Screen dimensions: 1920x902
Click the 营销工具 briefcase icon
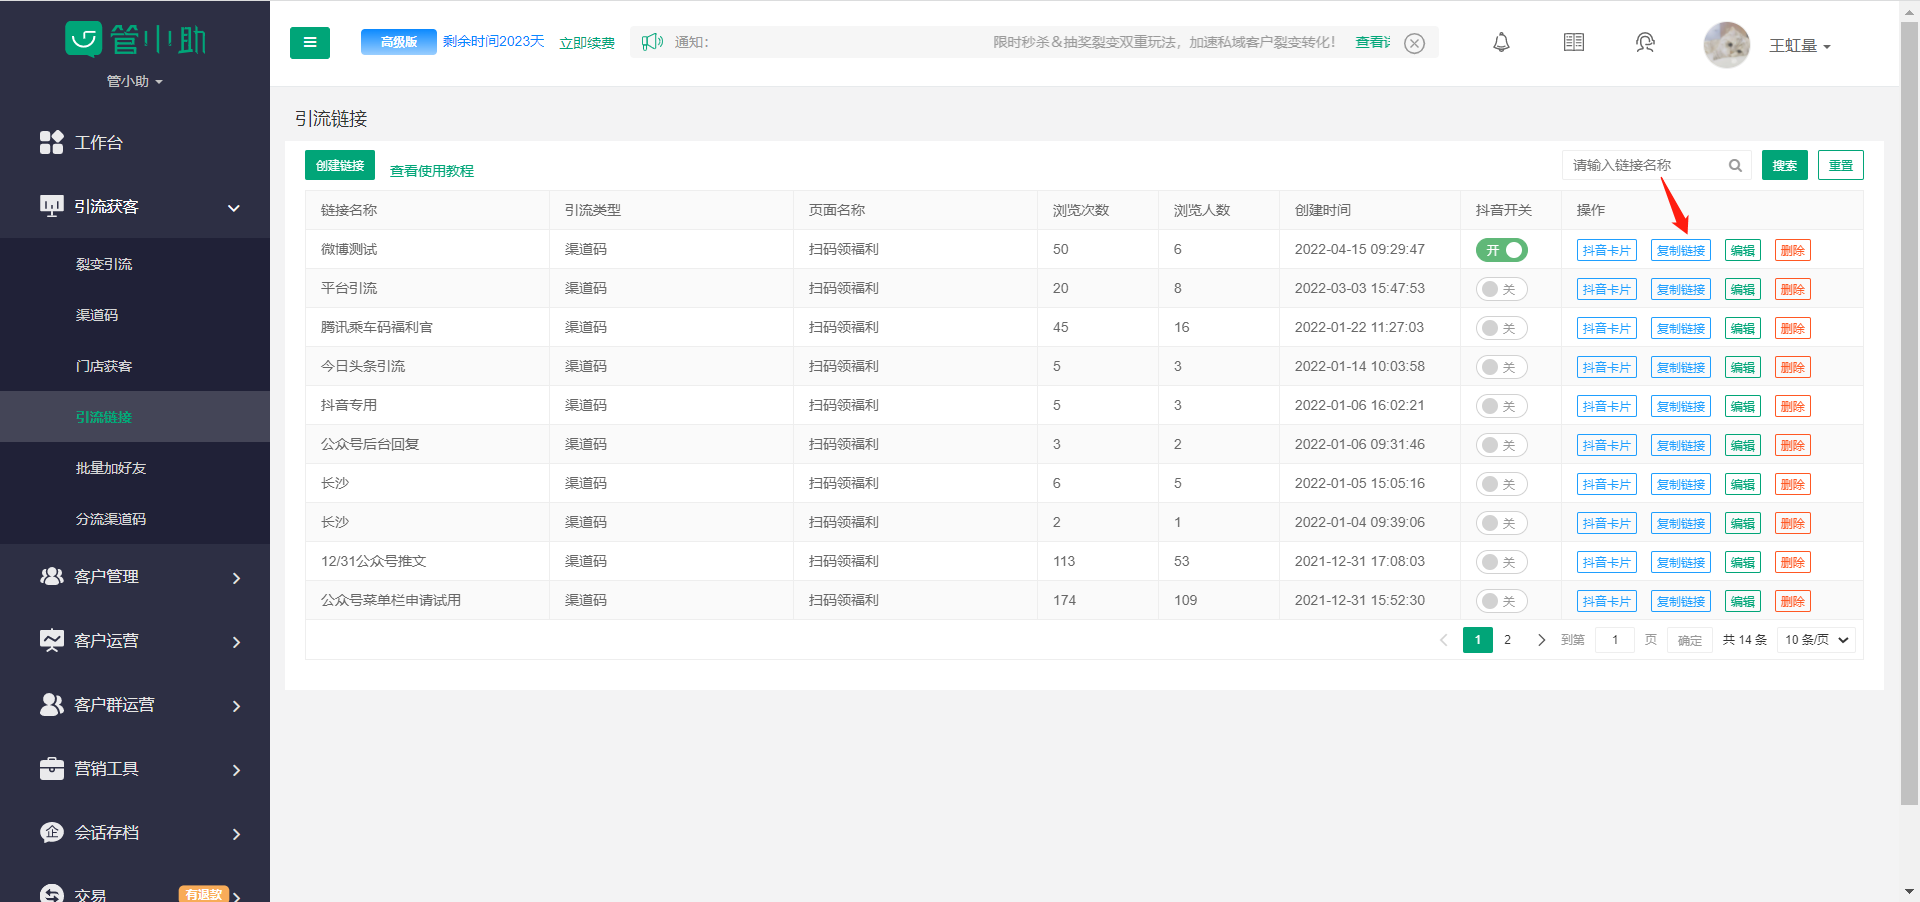[51, 768]
